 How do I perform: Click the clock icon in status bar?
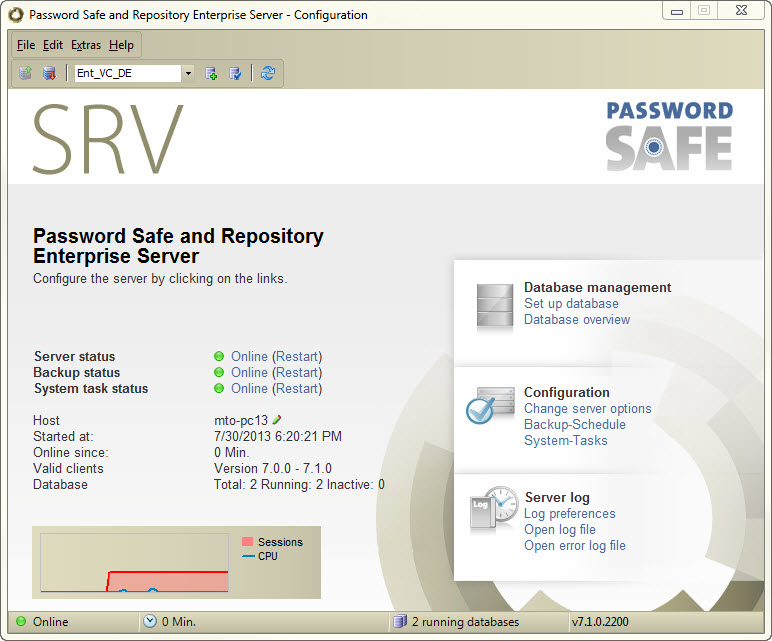(150, 621)
